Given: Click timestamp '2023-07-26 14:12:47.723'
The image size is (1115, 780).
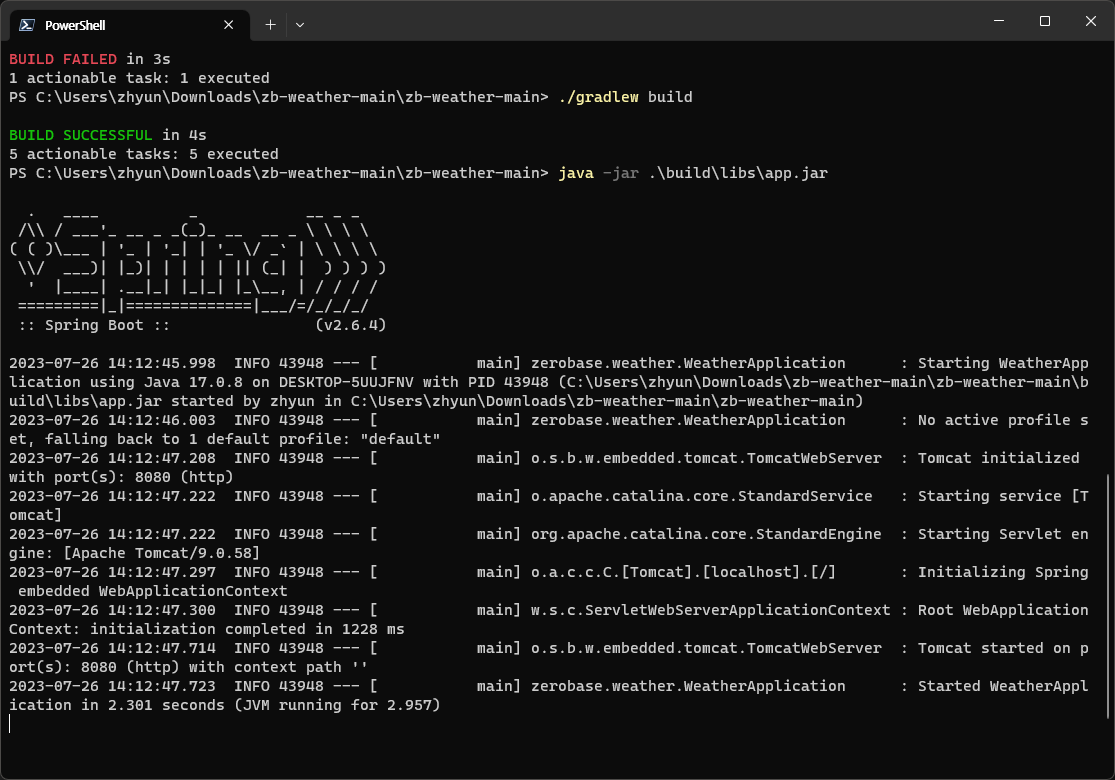Looking at the screenshot, I should [x=112, y=686].
